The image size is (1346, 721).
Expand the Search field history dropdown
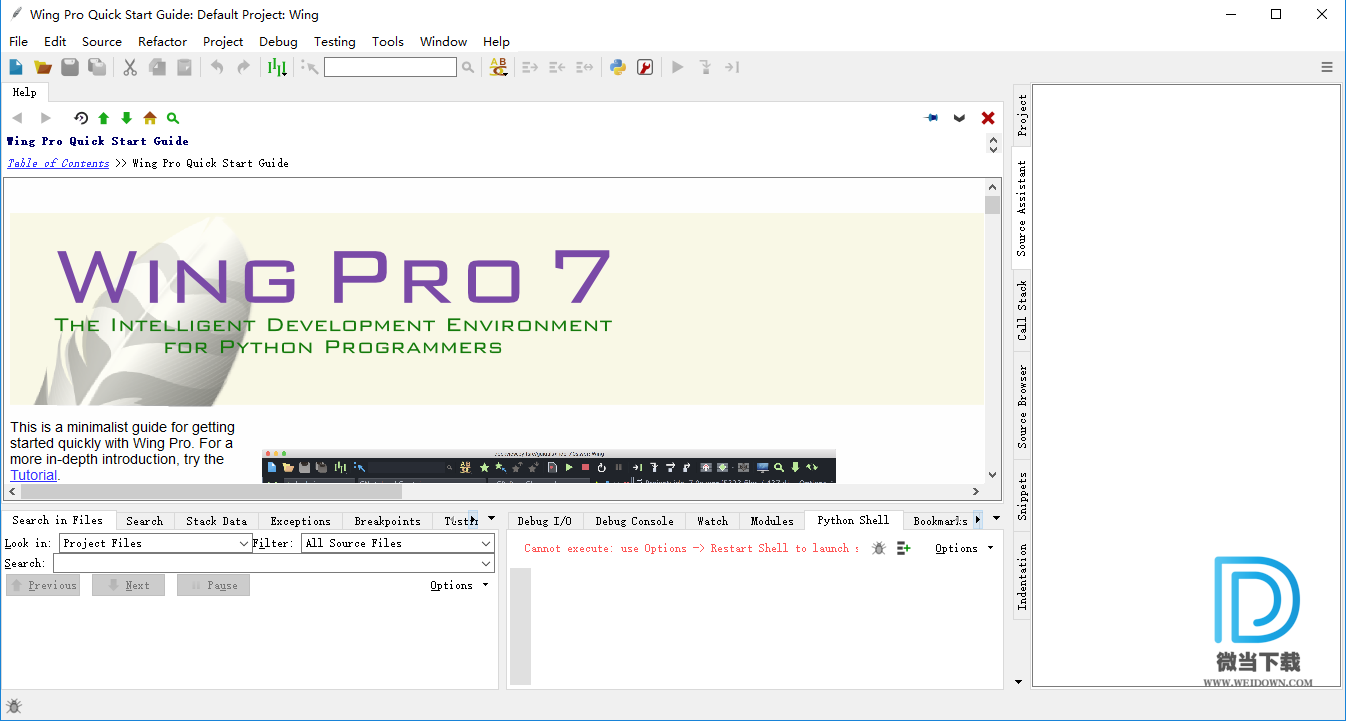pos(486,563)
